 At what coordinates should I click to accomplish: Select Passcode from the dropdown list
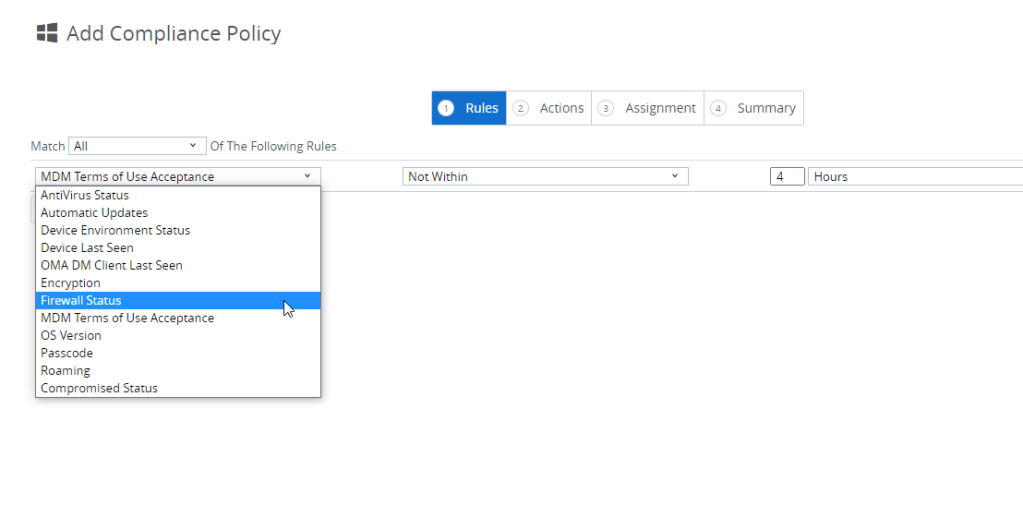67,353
